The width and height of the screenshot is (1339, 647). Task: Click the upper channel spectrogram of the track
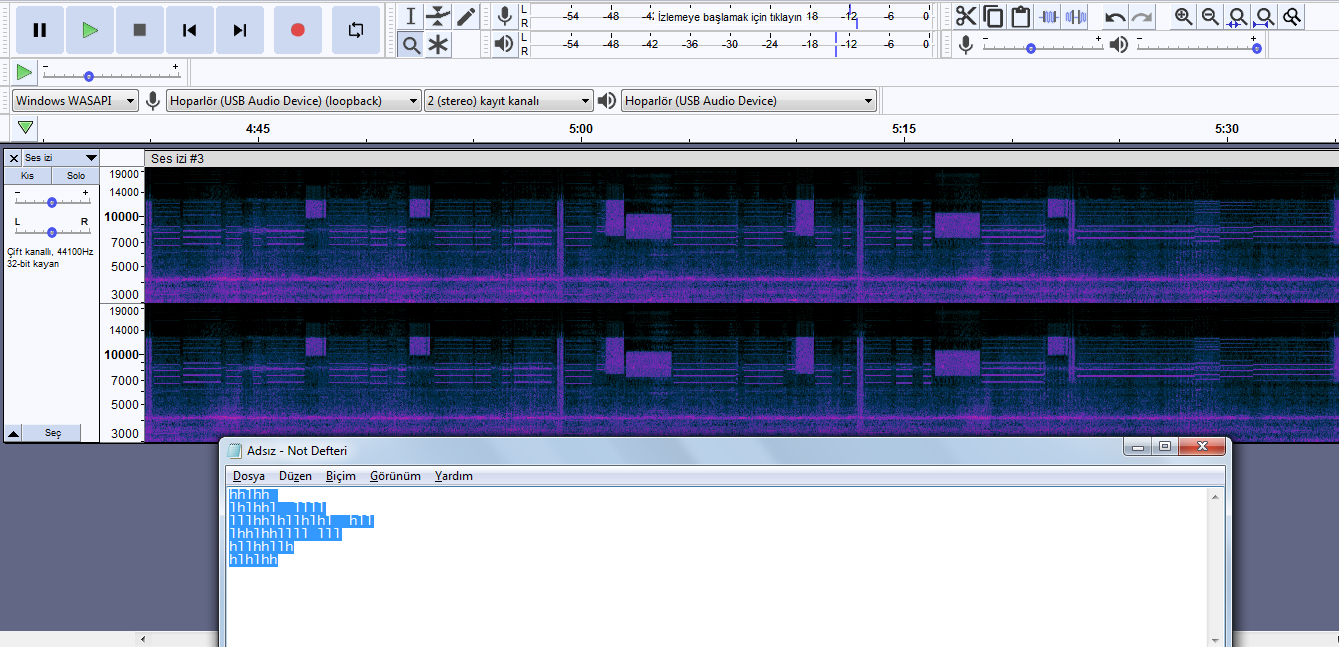tap(741, 234)
